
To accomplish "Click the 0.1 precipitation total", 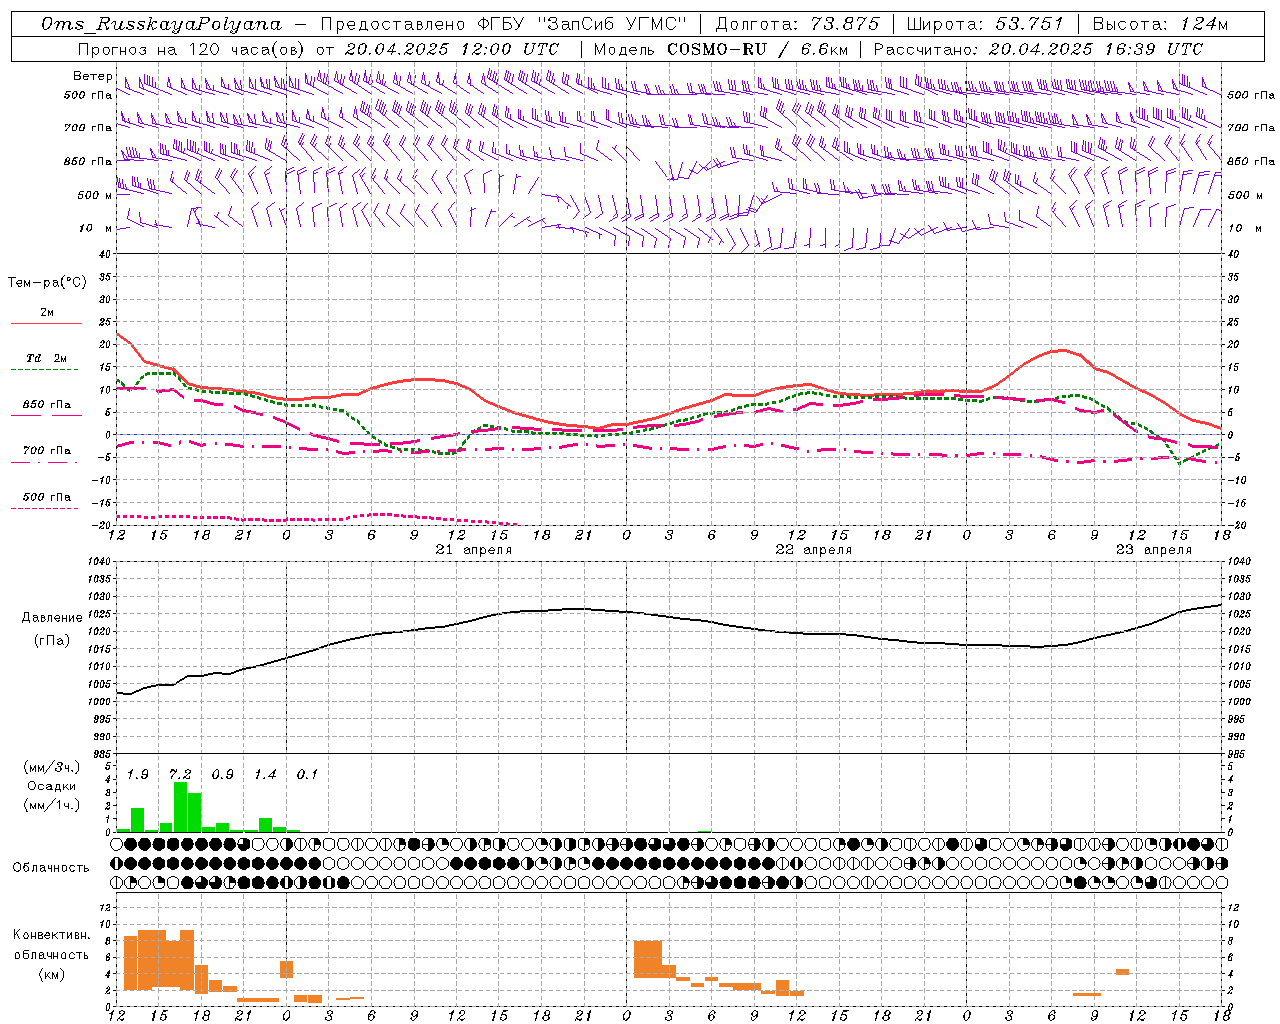I will [x=307, y=774].
